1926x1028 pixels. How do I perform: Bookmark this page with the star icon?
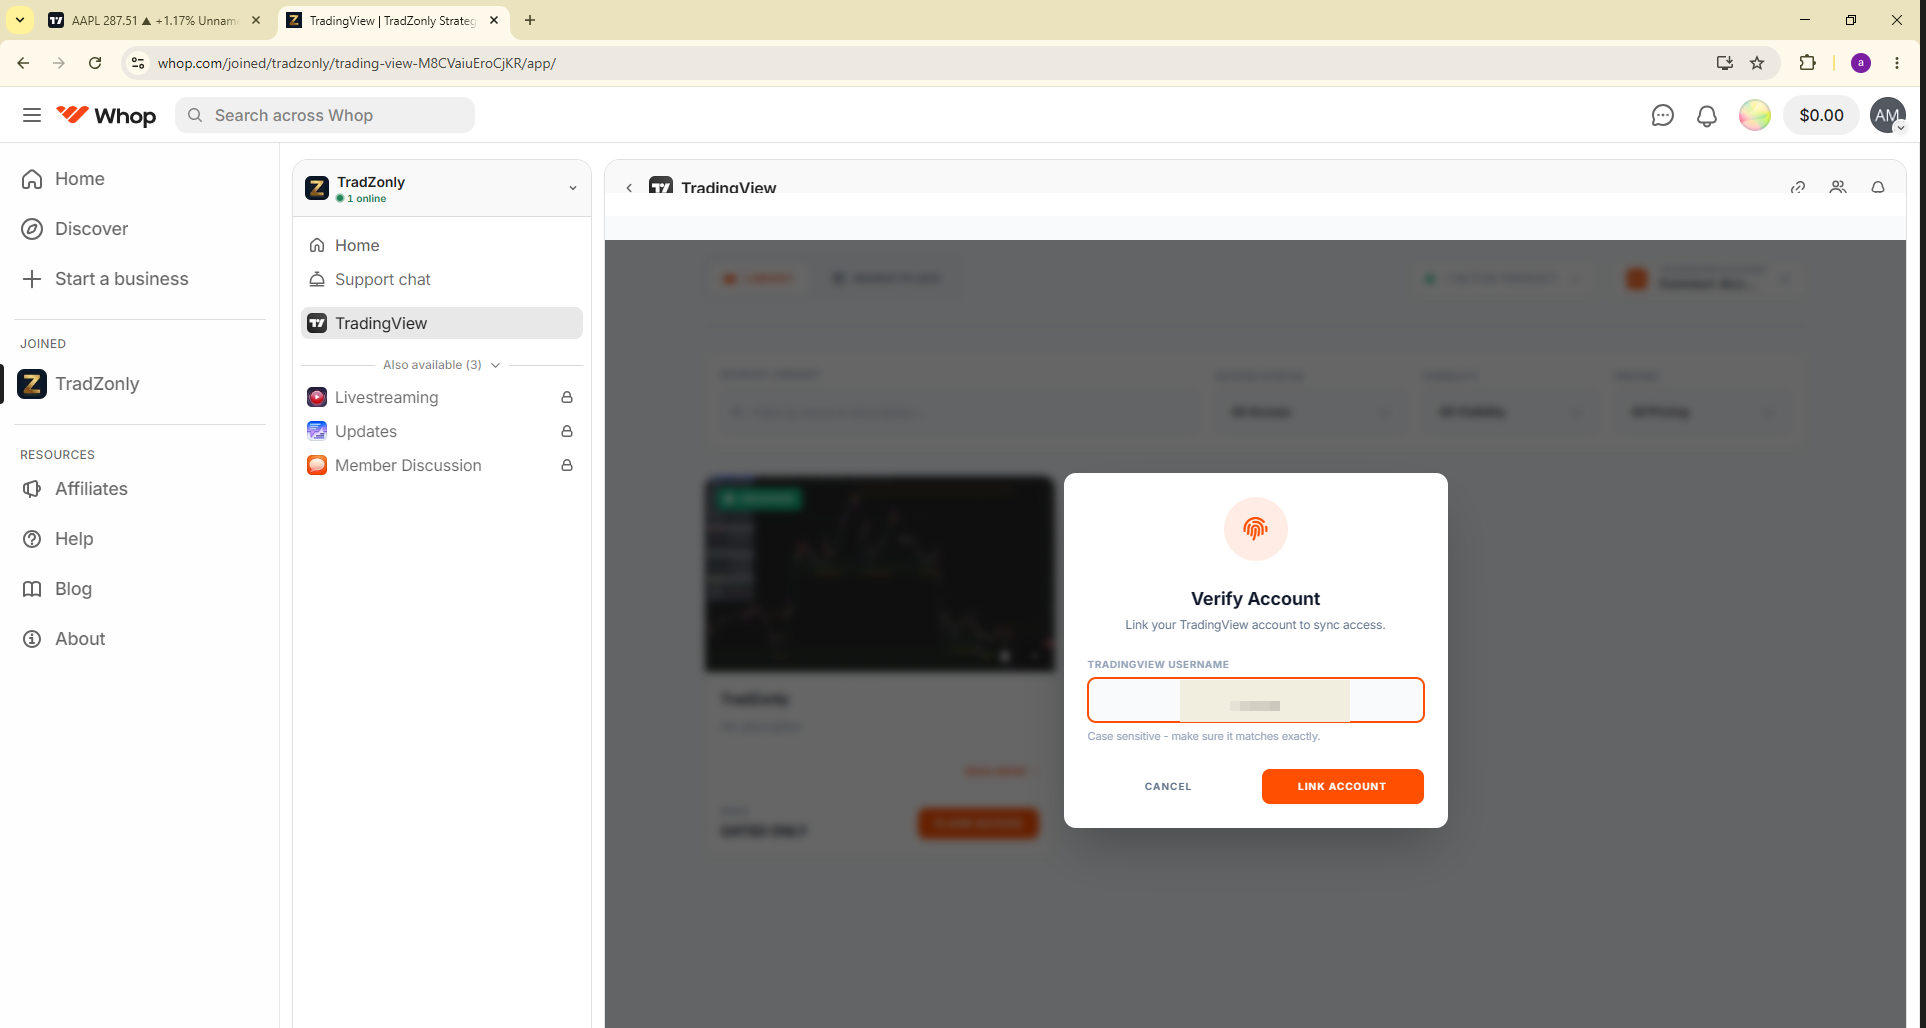pyautogui.click(x=1757, y=63)
